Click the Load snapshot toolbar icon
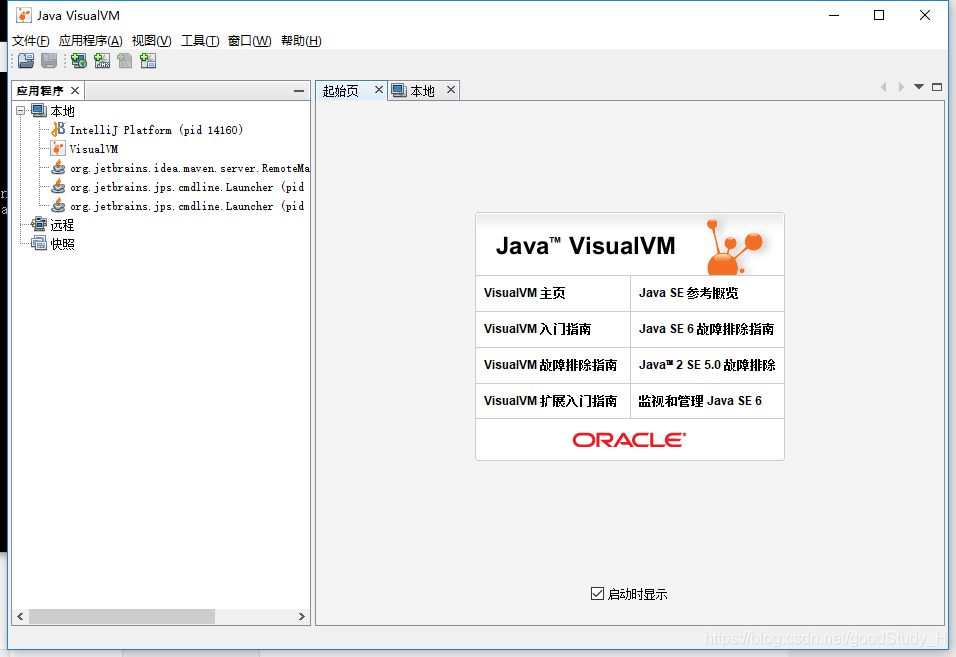The height and width of the screenshot is (657, 956). pos(26,60)
